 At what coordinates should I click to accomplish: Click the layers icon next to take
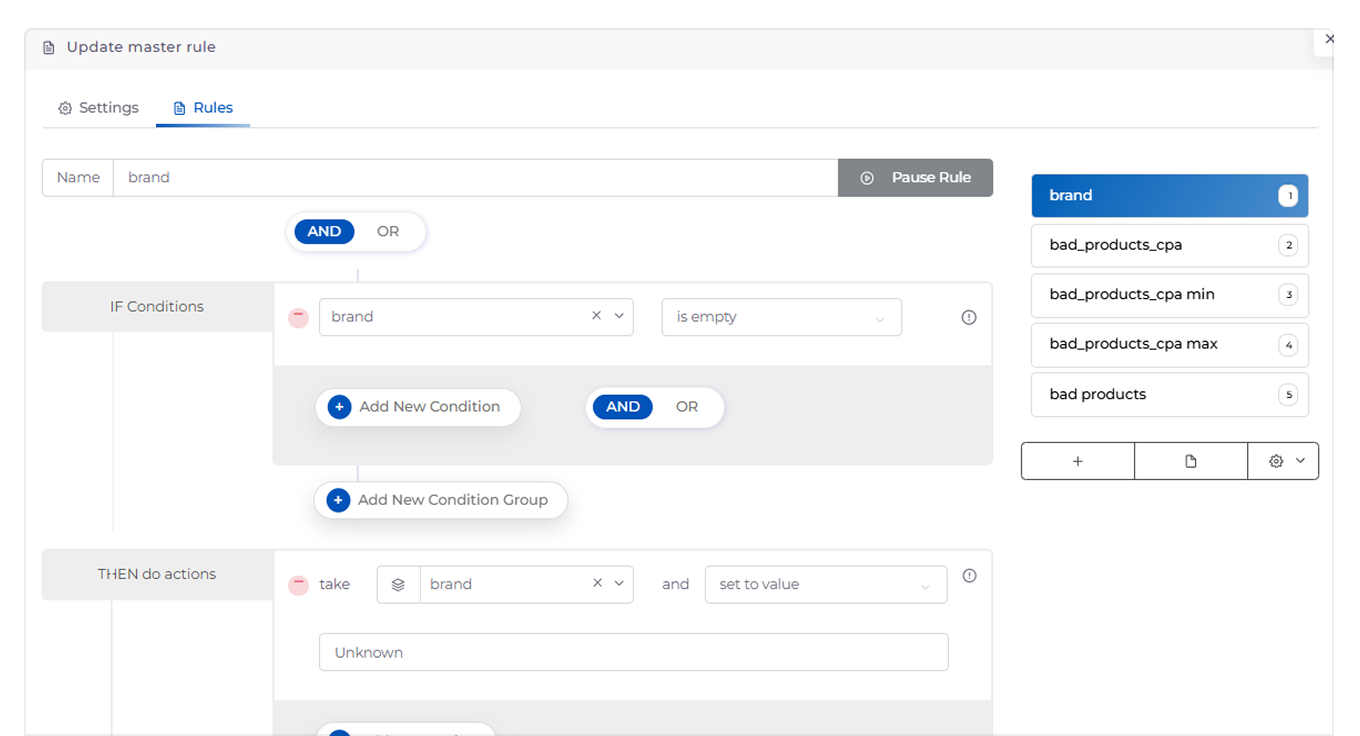[398, 585]
